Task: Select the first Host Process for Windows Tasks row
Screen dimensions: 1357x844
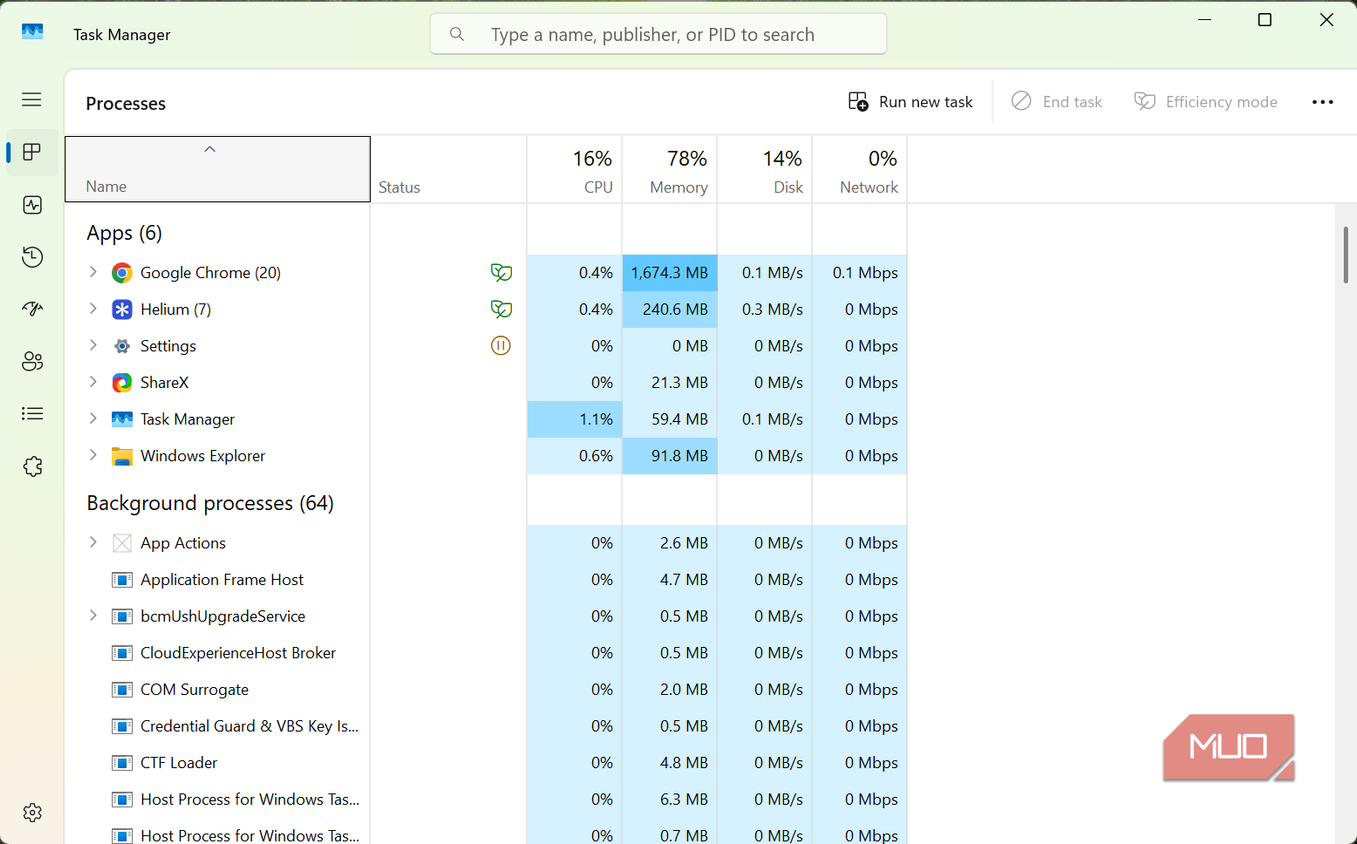Action: point(486,799)
